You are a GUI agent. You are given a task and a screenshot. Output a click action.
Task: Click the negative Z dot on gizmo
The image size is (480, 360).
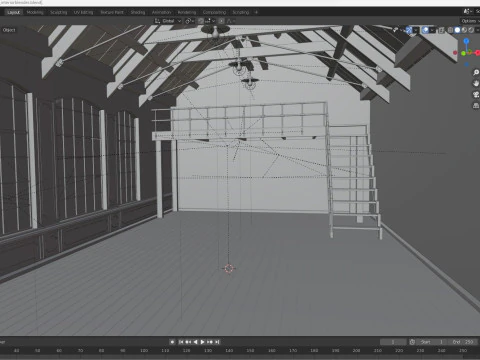[x=467, y=64]
